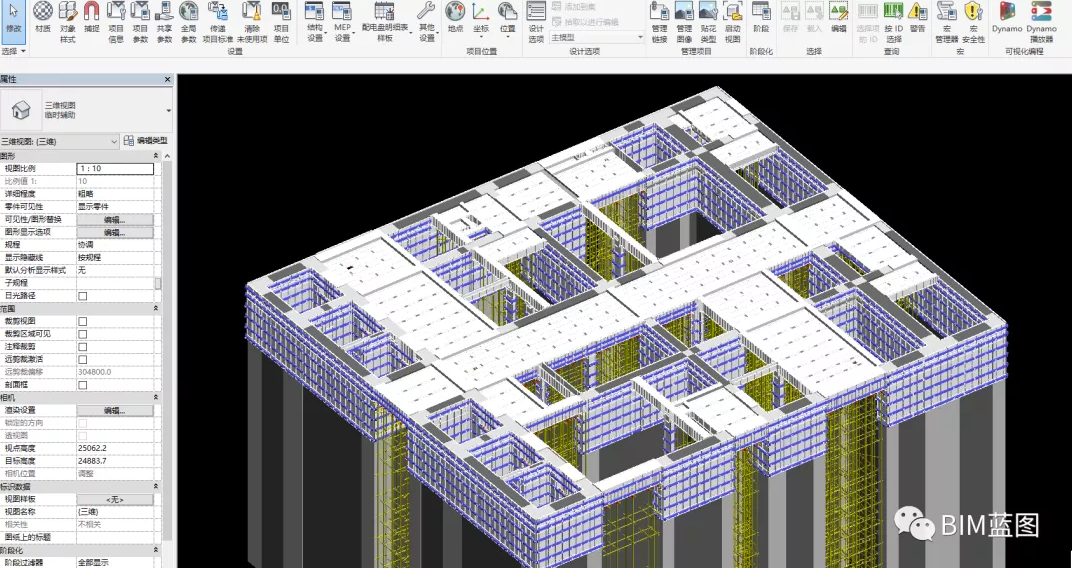The image size is (1072, 568).
Task: Click the <无> 视图样板 button
Action: coord(115,499)
